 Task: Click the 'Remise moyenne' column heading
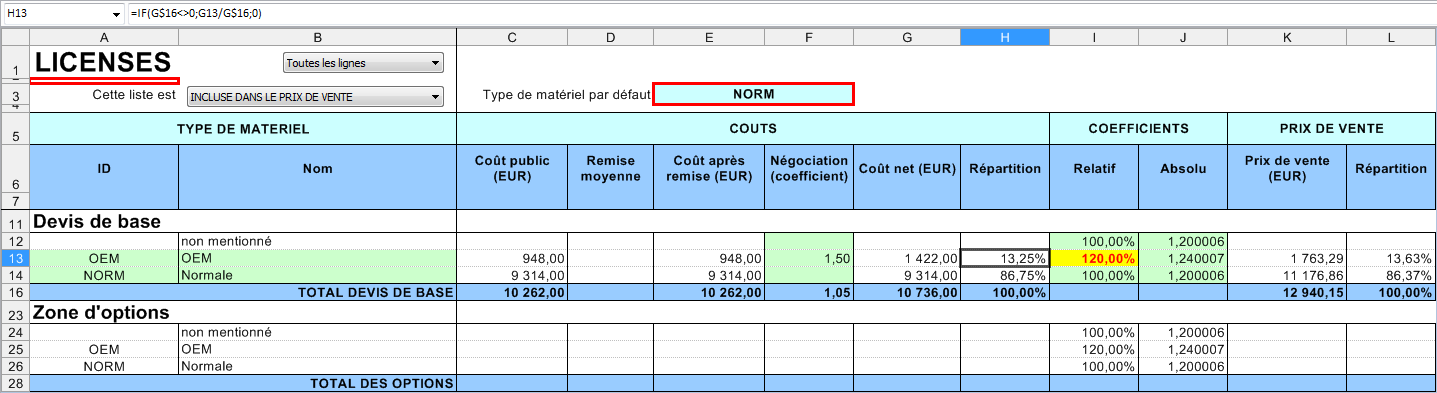click(610, 169)
